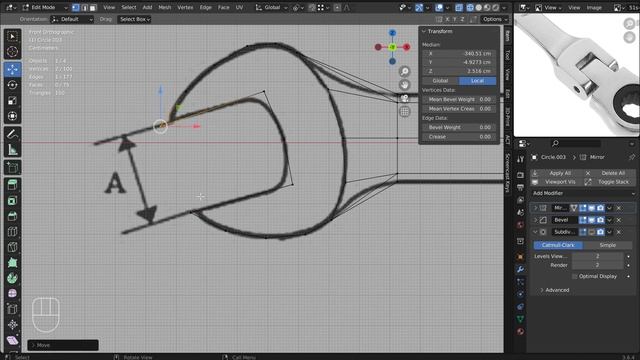Select the Loop Cut tool

click(12, 232)
